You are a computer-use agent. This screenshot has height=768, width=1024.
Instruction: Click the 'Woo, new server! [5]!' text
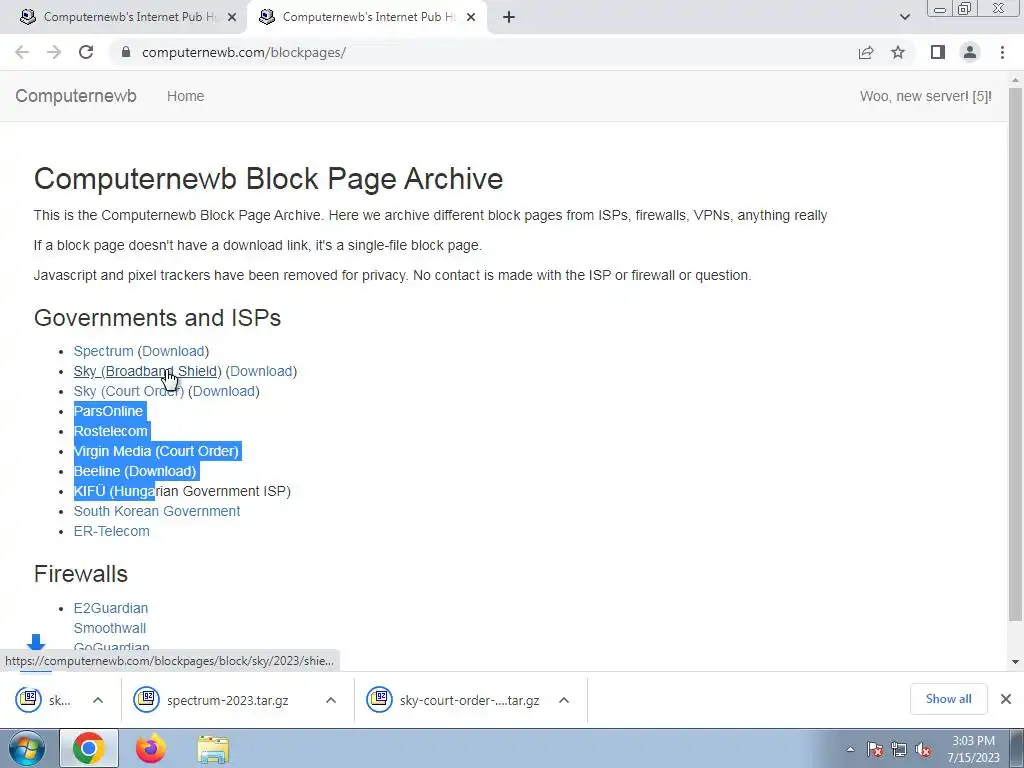(x=925, y=96)
